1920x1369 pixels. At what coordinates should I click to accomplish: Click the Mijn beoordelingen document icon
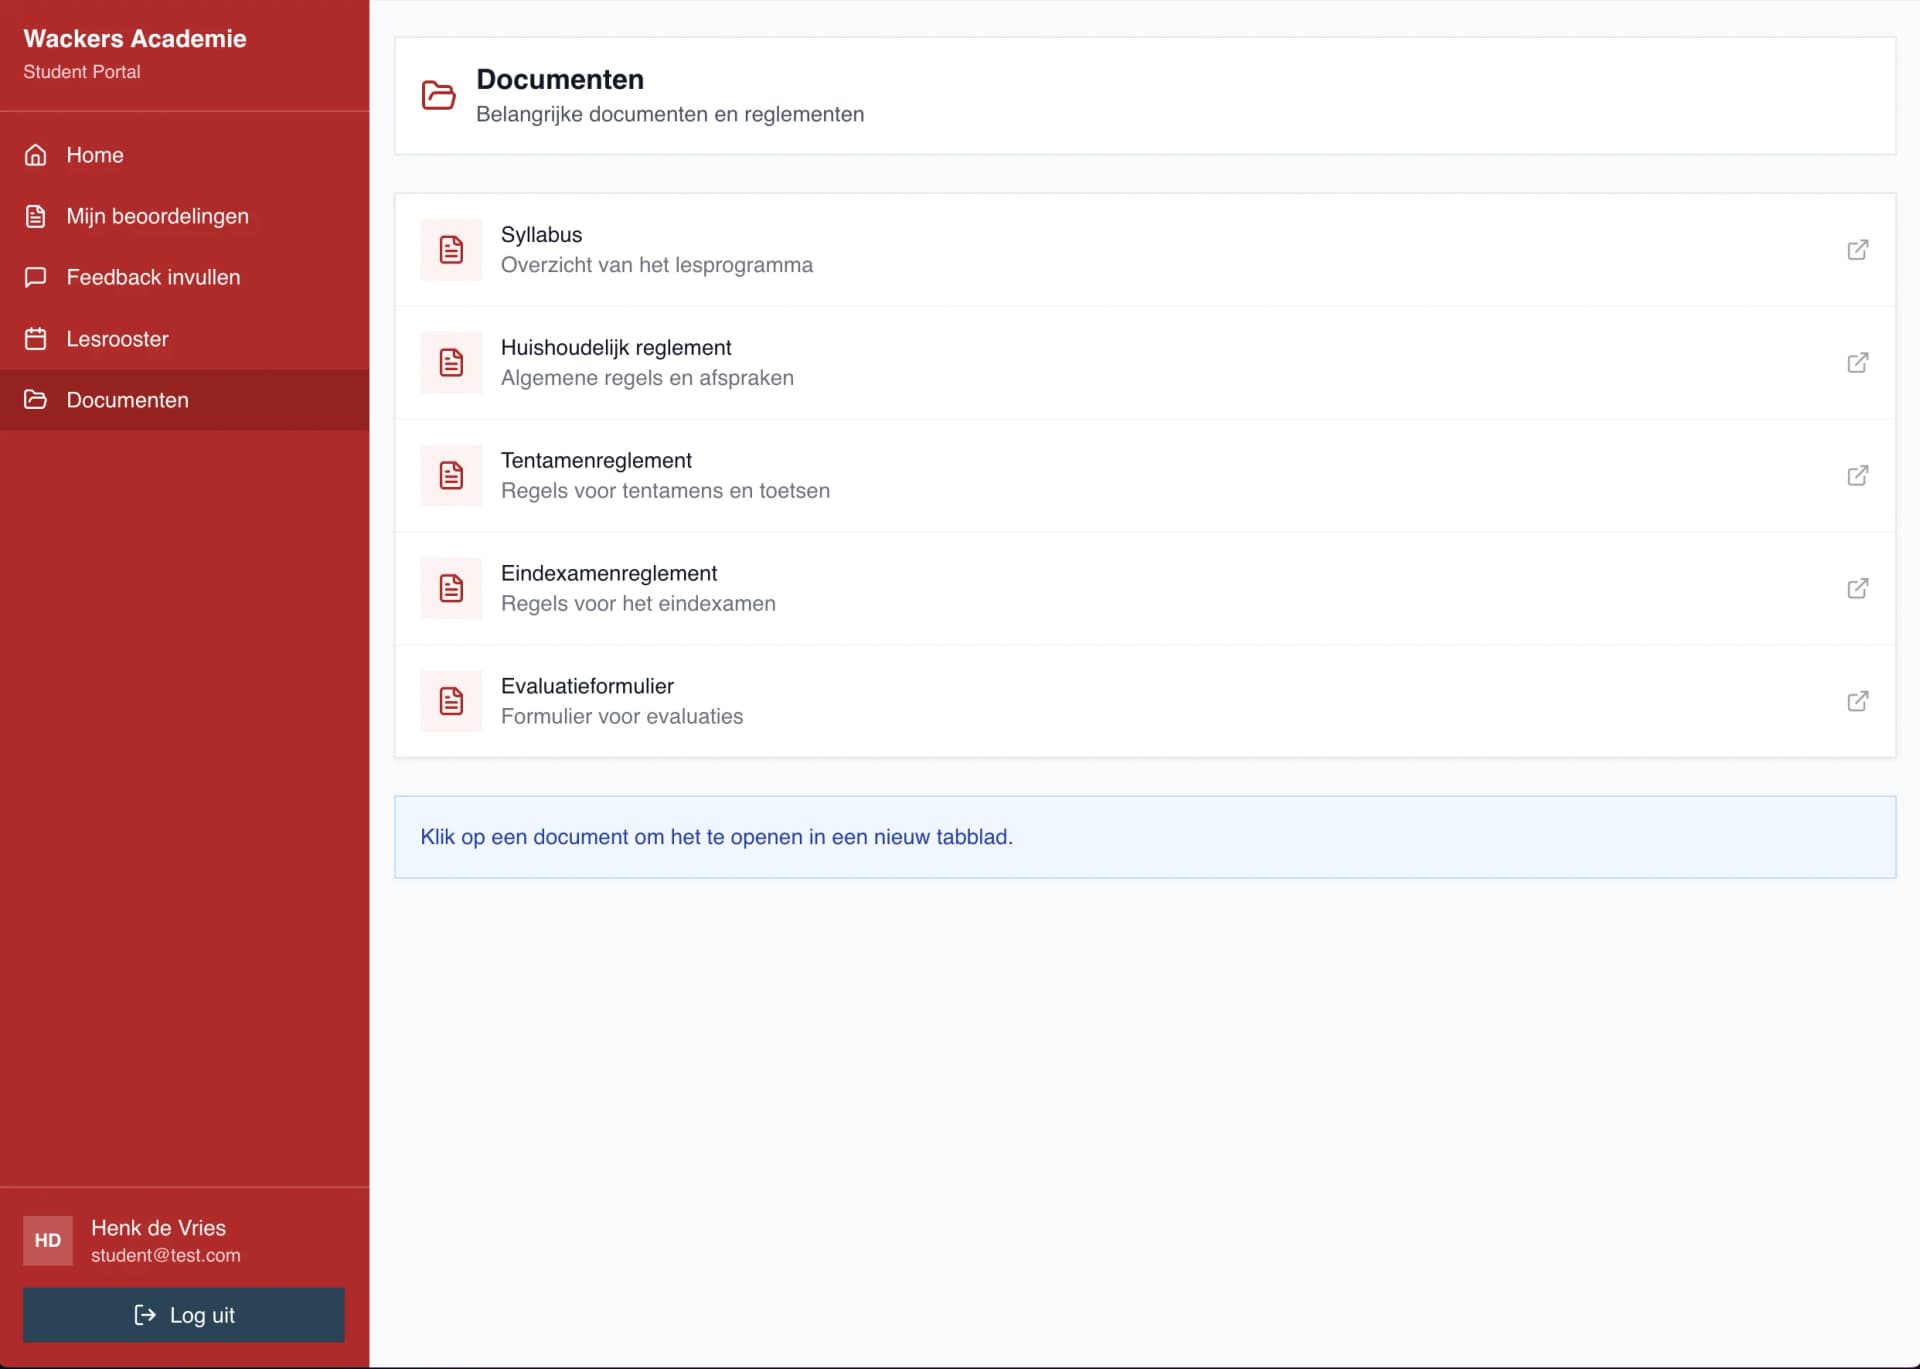point(35,216)
